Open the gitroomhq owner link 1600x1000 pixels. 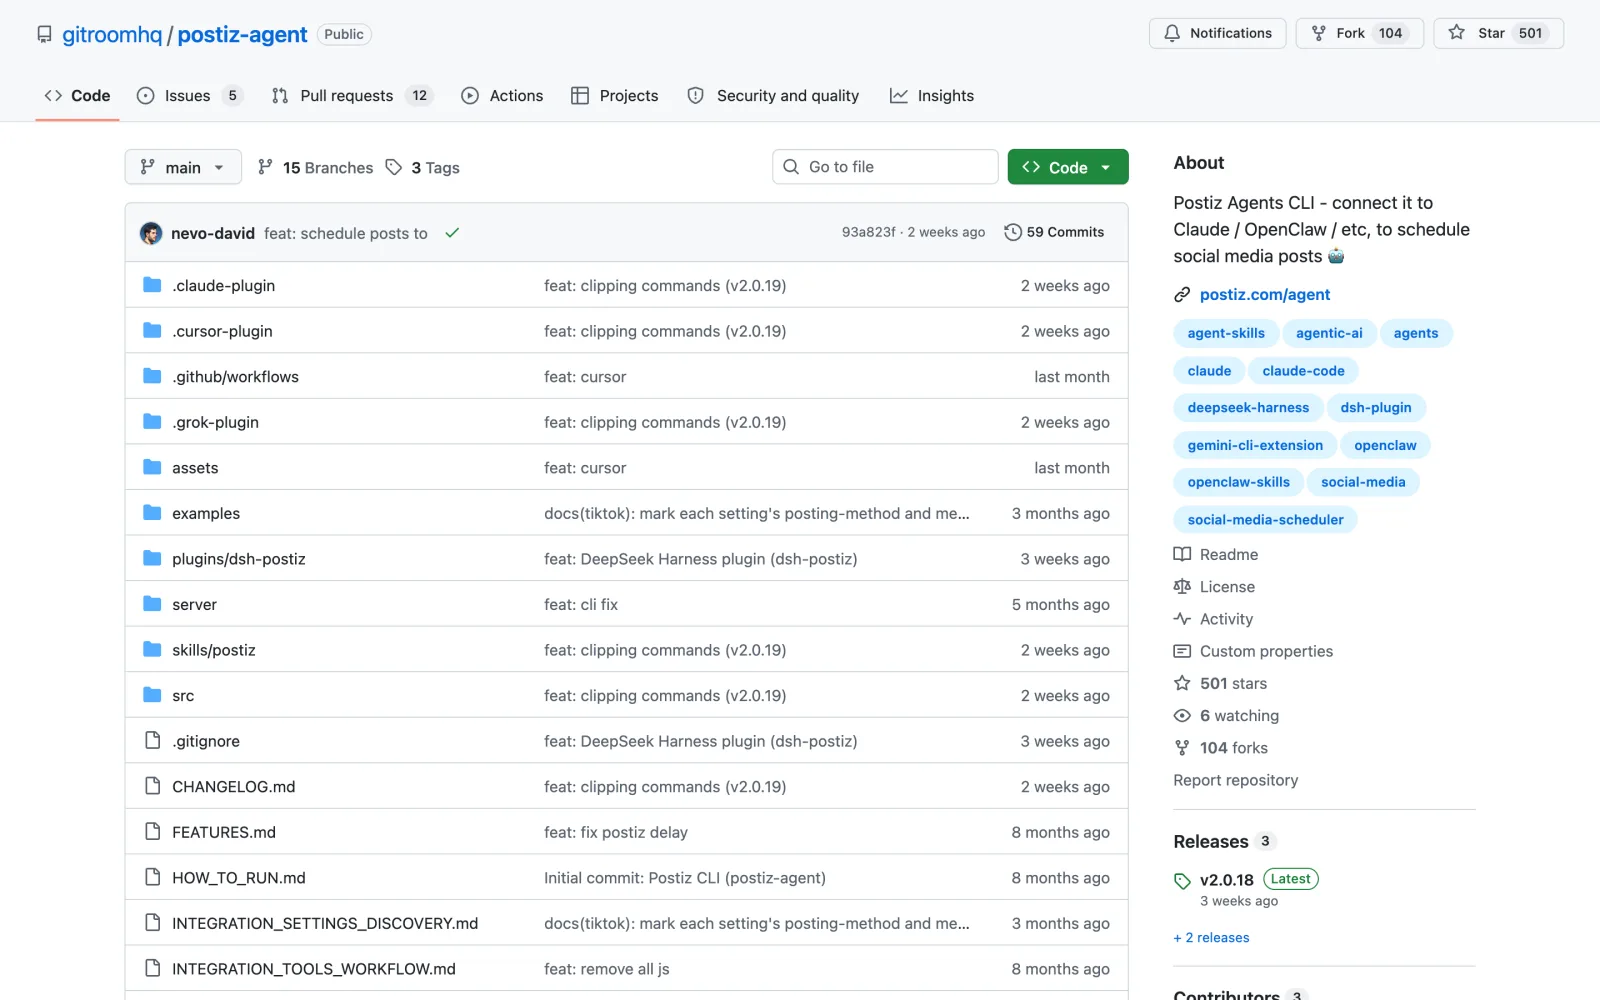tap(112, 35)
